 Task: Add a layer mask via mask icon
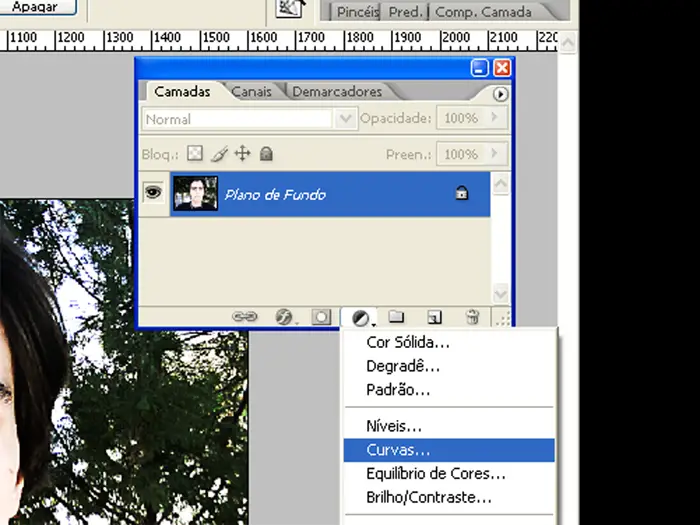coord(321,317)
